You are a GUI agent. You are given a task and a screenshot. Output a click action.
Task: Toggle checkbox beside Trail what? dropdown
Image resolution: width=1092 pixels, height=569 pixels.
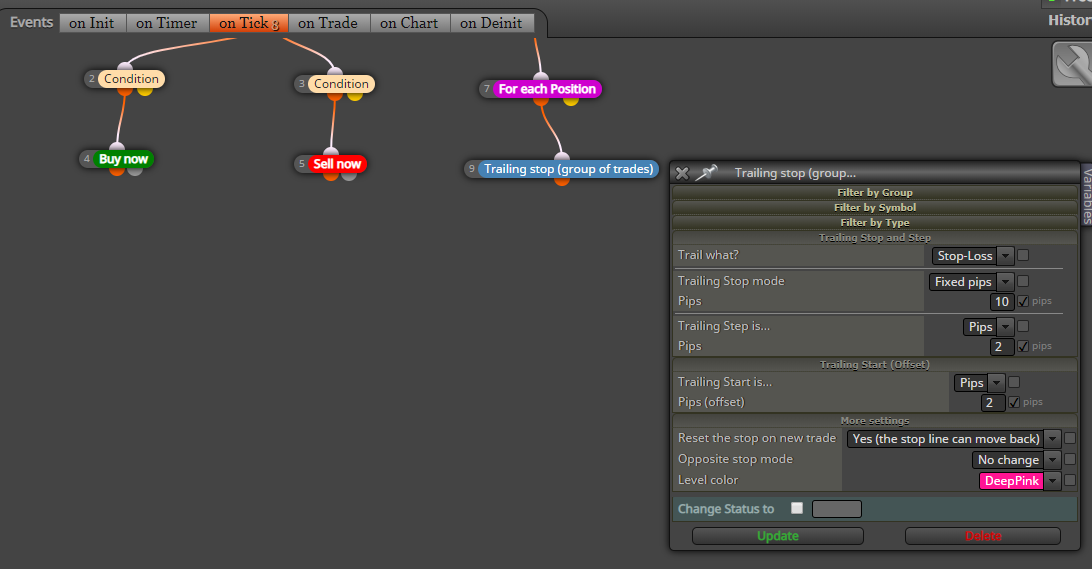(1023, 256)
